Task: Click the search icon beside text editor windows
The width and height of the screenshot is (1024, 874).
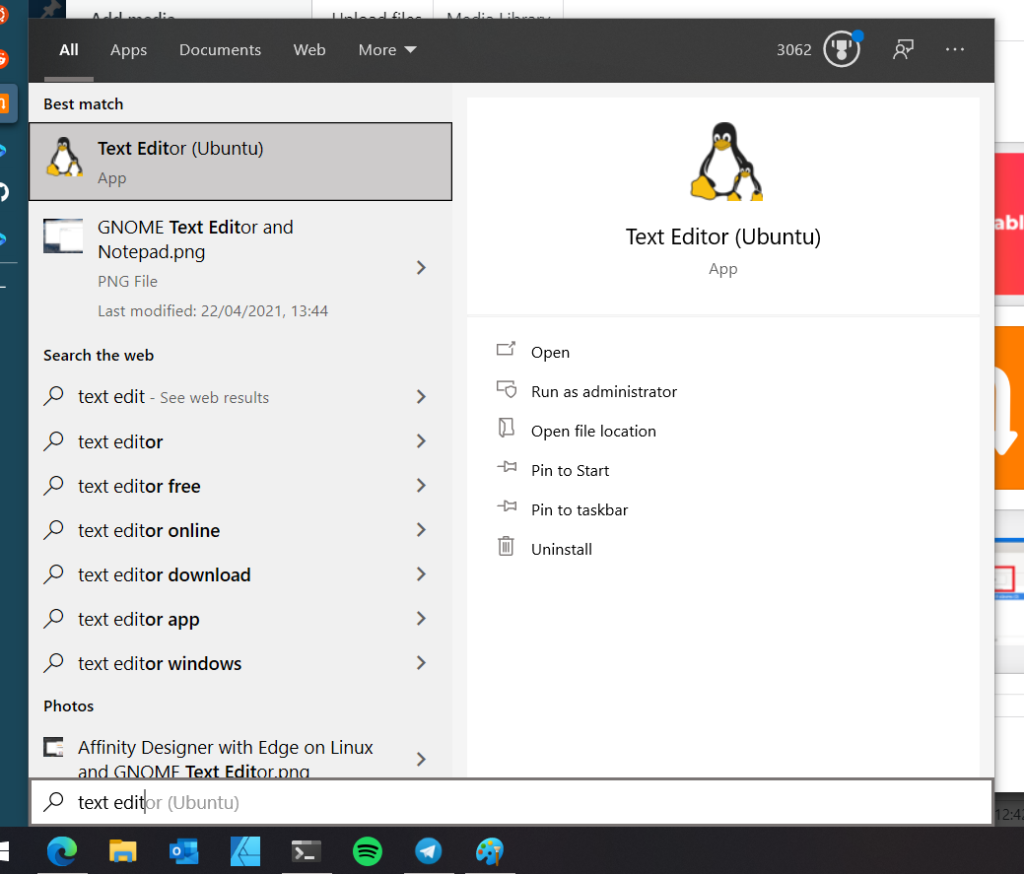Action: coord(54,663)
